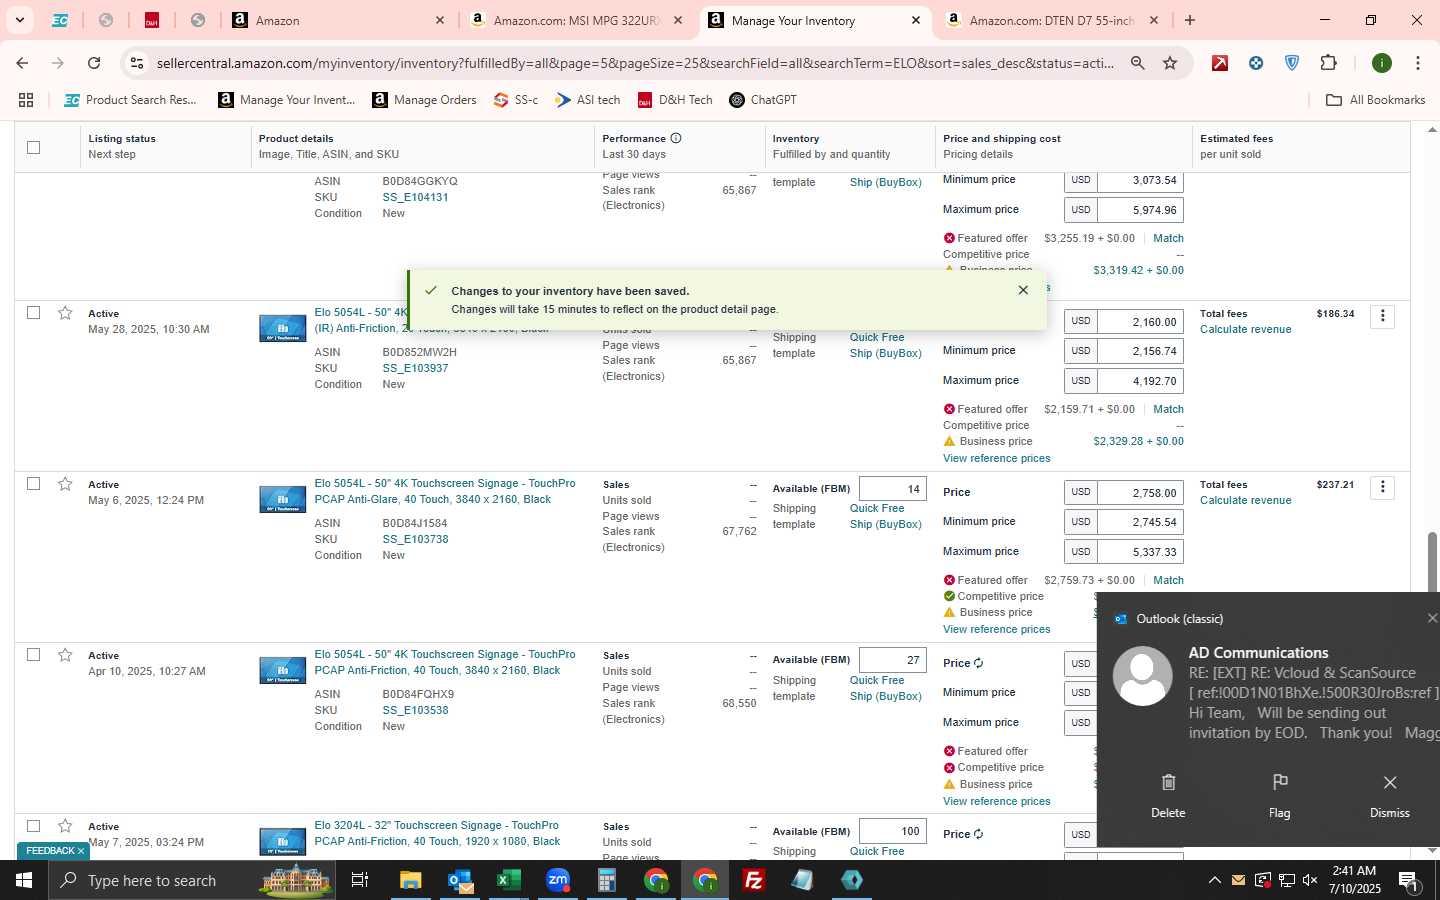The width and height of the screenshot is (1440, 900).
Task: Dismiss the inventory saved notification banner
Action: point(1023,290)
